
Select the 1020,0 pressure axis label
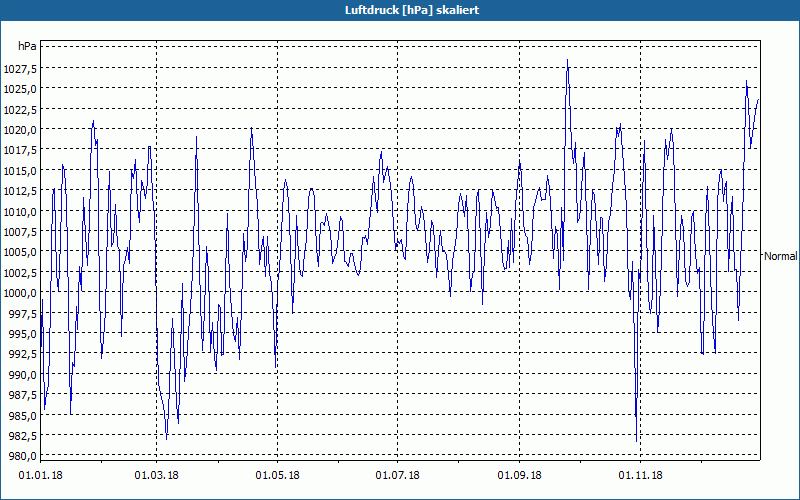pos(20,130)
